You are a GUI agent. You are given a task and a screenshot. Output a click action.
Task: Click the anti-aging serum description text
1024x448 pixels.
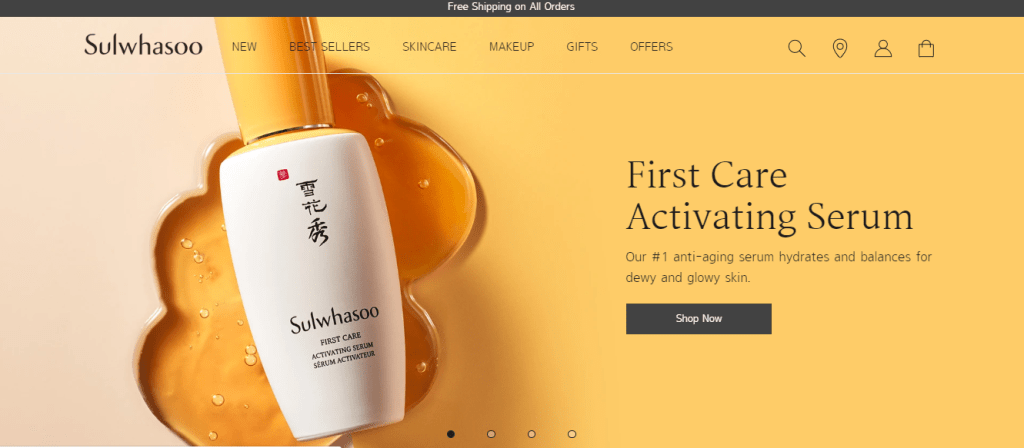tap(778, 267)
